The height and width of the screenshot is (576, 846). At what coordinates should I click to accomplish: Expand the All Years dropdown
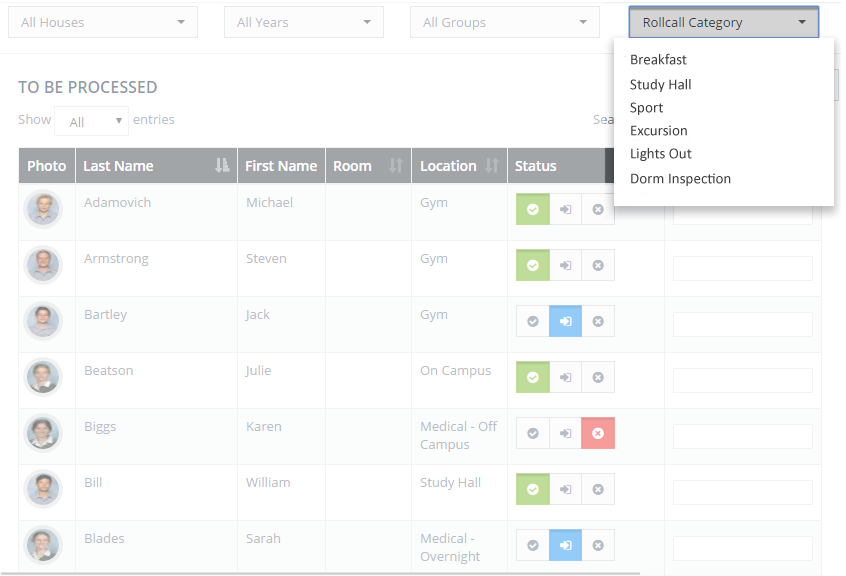[304, 22]
